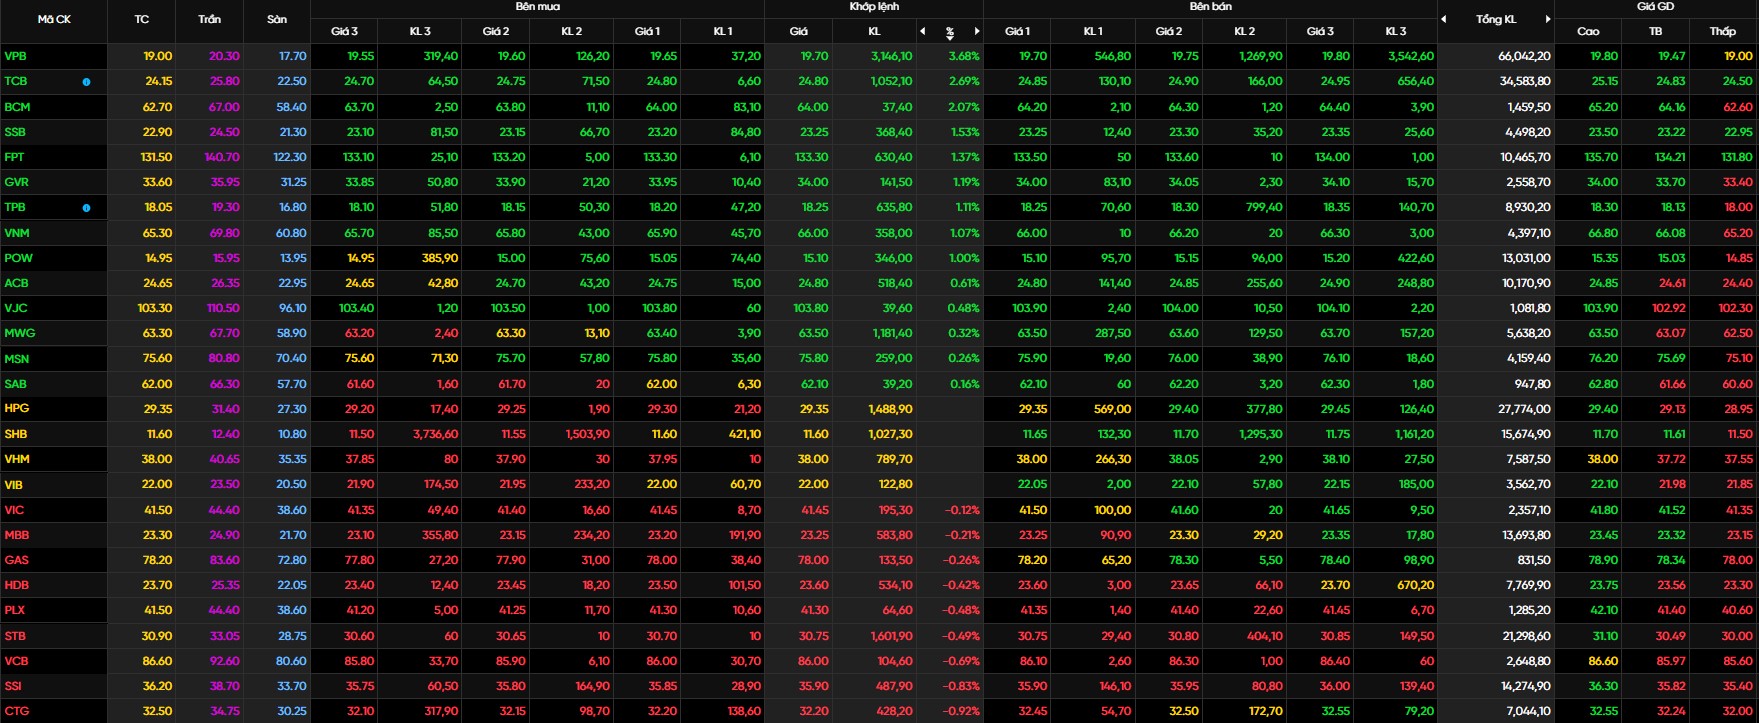
Task: Select CTG matched change -0.92%
Action: tap(962, 711)
